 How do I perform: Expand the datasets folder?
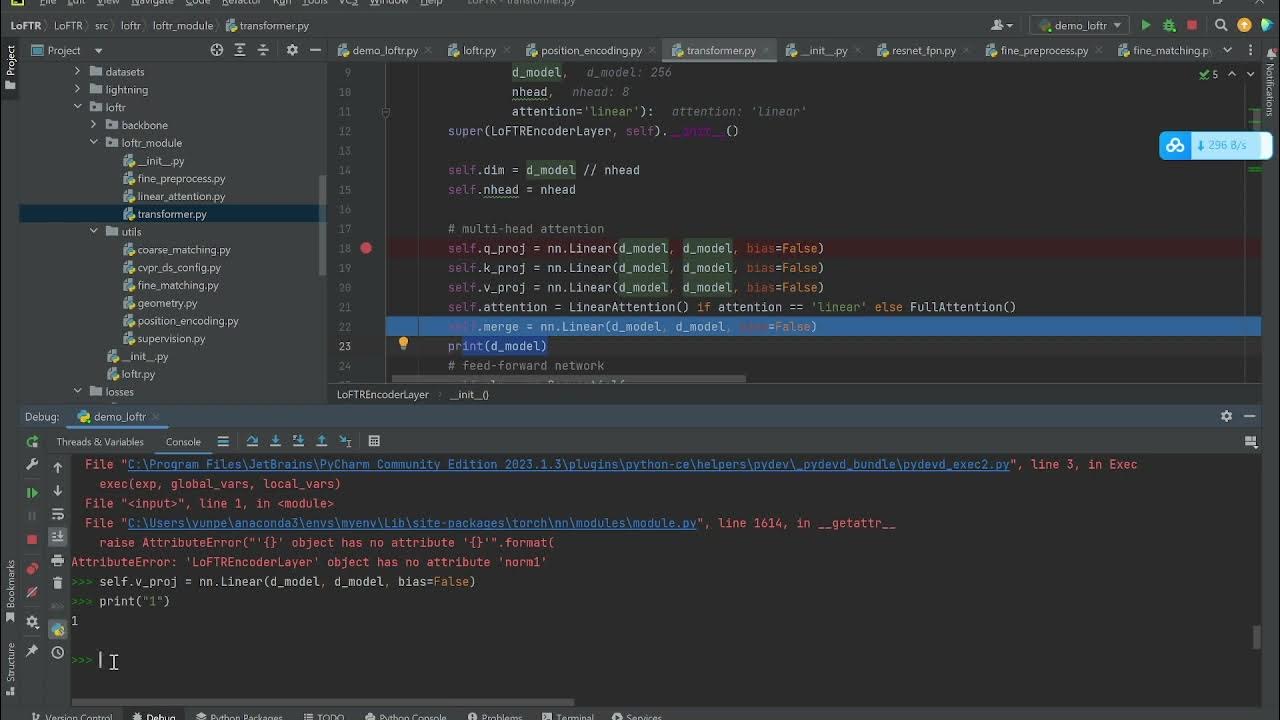[78, 72]
